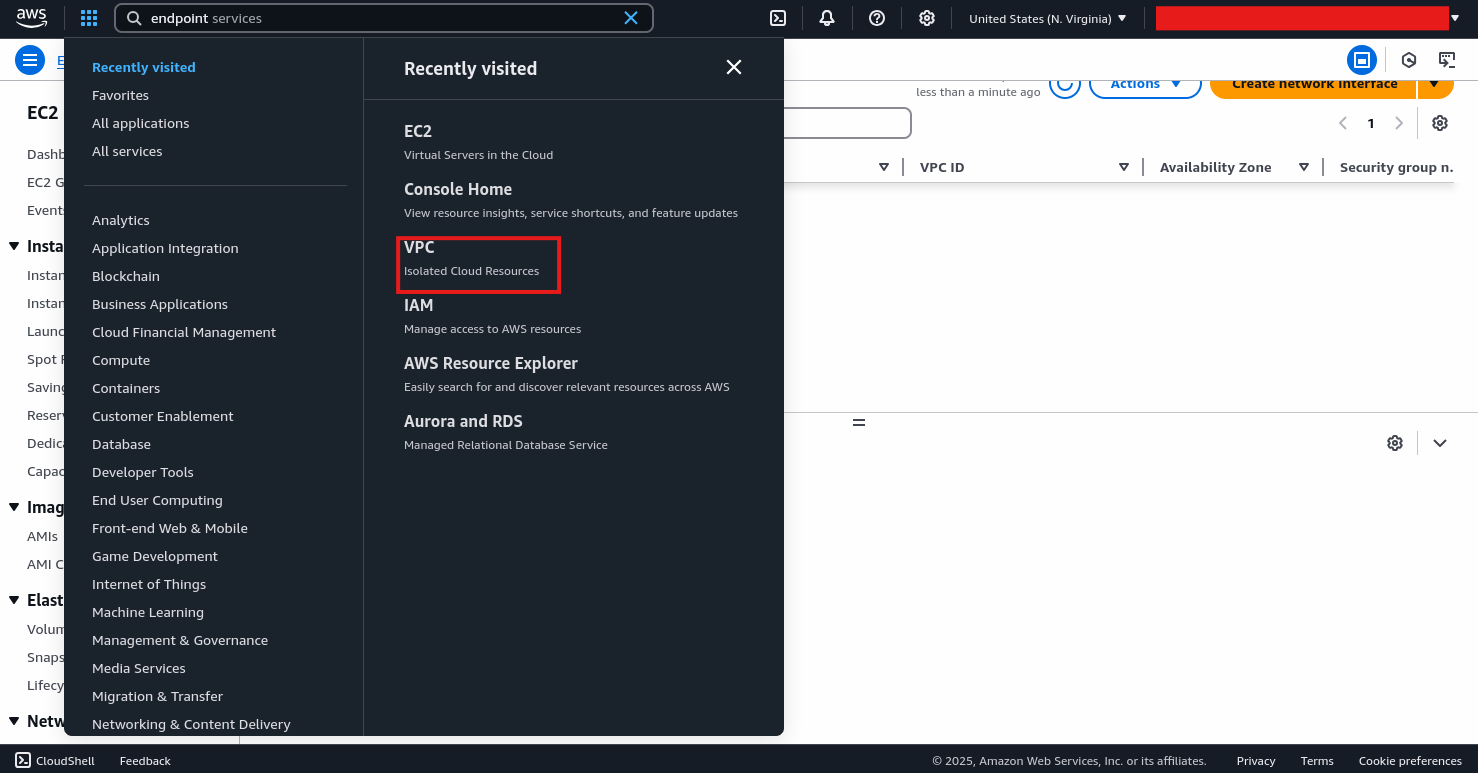
Task: Clear the endpoint search with the X
Action: [x=631, y=17]
